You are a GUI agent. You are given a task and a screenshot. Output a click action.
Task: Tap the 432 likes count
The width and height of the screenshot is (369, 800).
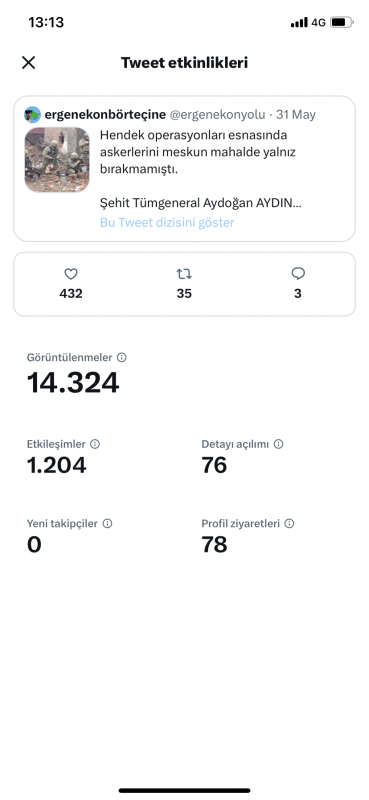[x=71, y=294]
